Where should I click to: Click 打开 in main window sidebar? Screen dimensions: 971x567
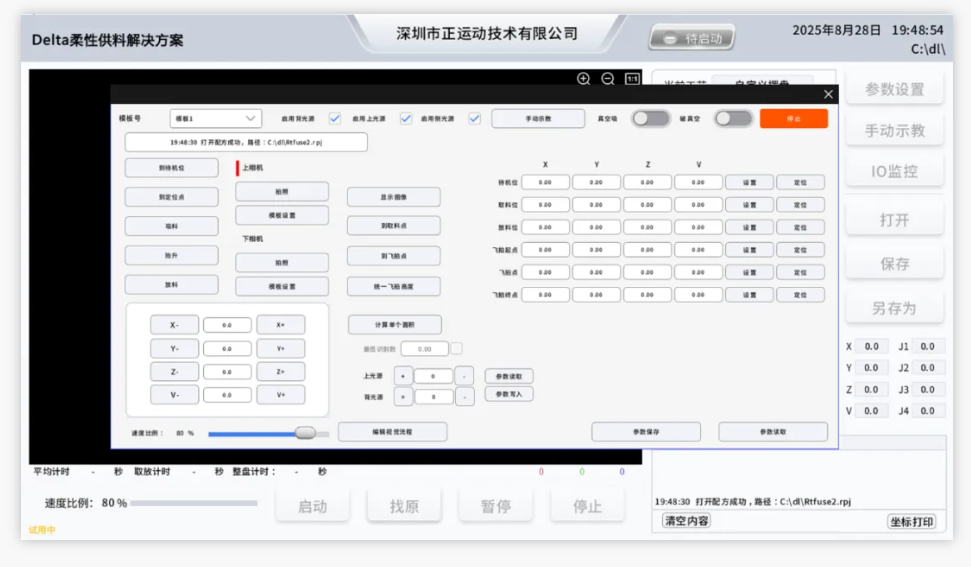coord(894,220)
